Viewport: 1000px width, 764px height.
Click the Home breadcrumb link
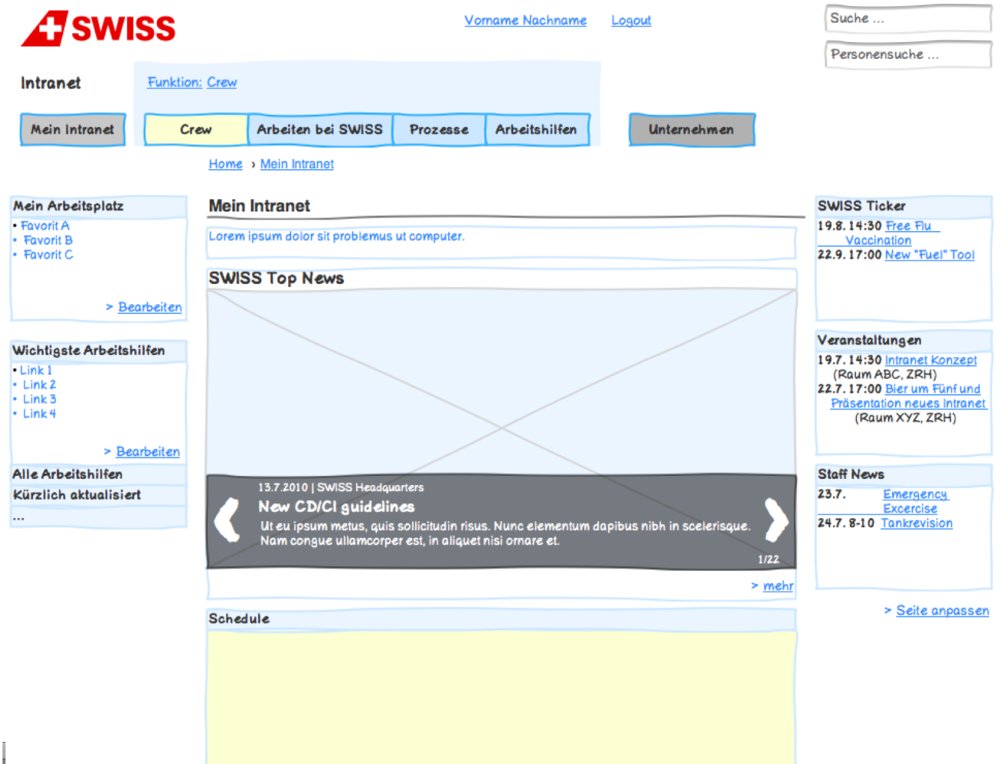(226, 164)
